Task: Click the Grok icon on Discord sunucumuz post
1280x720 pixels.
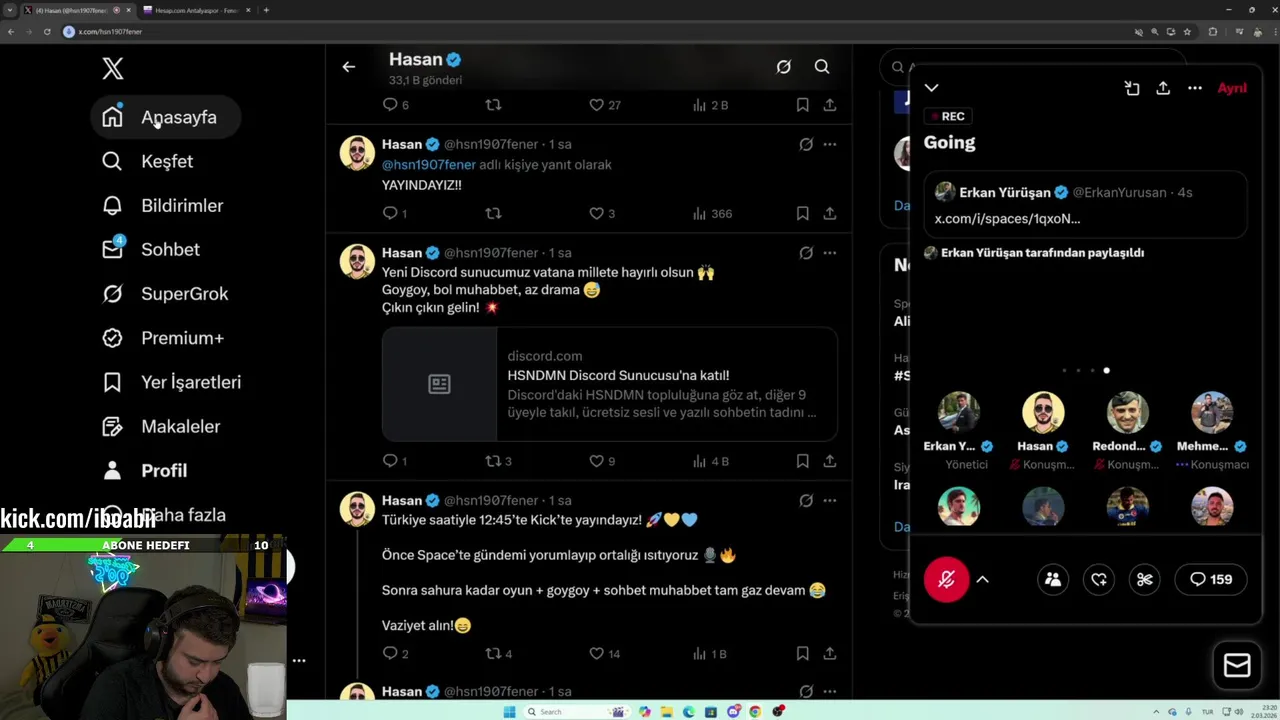Action: click(x=806, y=253)
